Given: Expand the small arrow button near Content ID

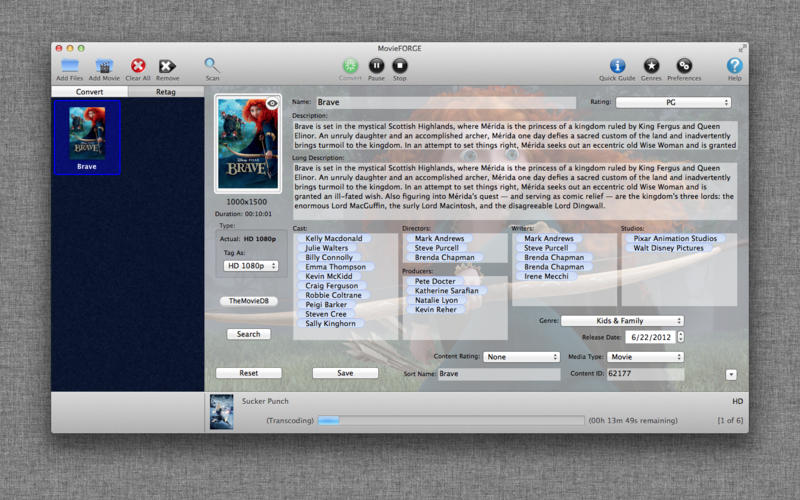Looking at the screenshot, I should coord(731,375).
